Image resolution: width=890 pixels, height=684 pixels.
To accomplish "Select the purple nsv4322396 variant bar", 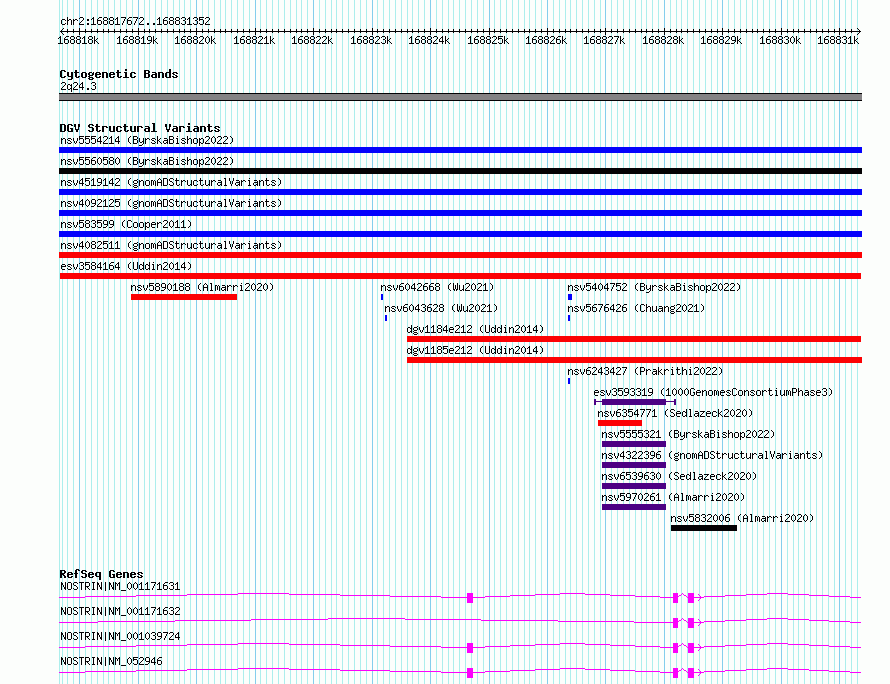I will pyautogui.click(x=634, y=465).
